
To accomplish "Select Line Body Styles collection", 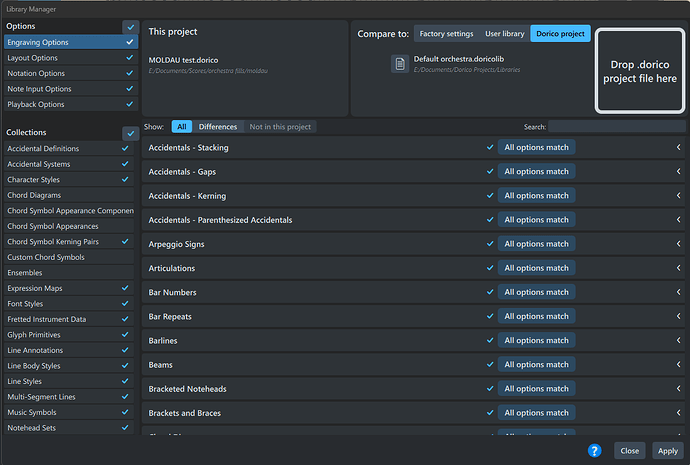I will coord(69,366).
